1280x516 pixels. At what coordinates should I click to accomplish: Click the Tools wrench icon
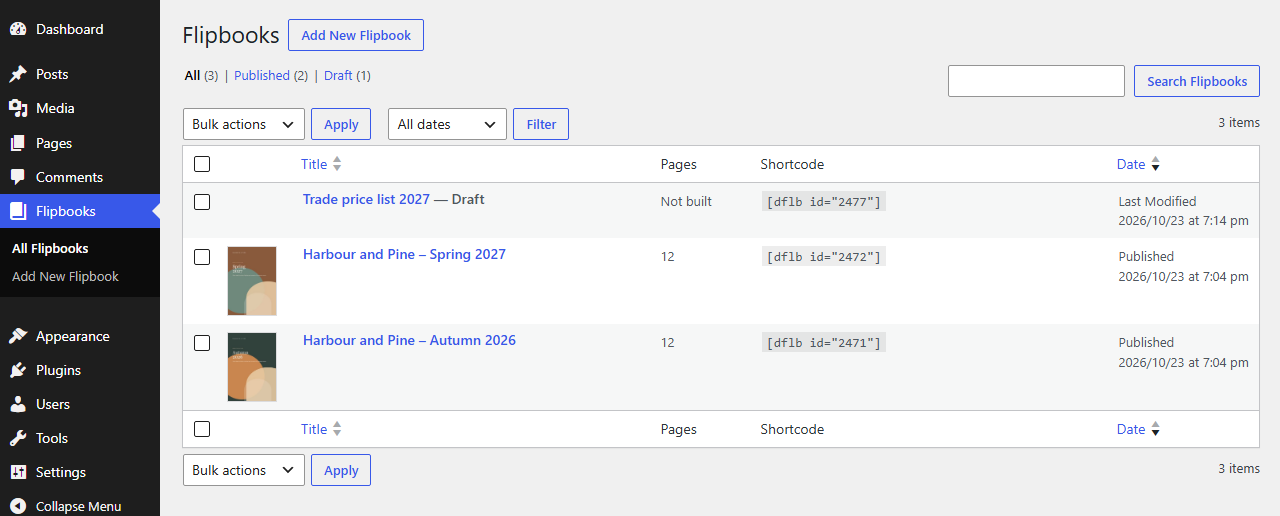[18, 438]
